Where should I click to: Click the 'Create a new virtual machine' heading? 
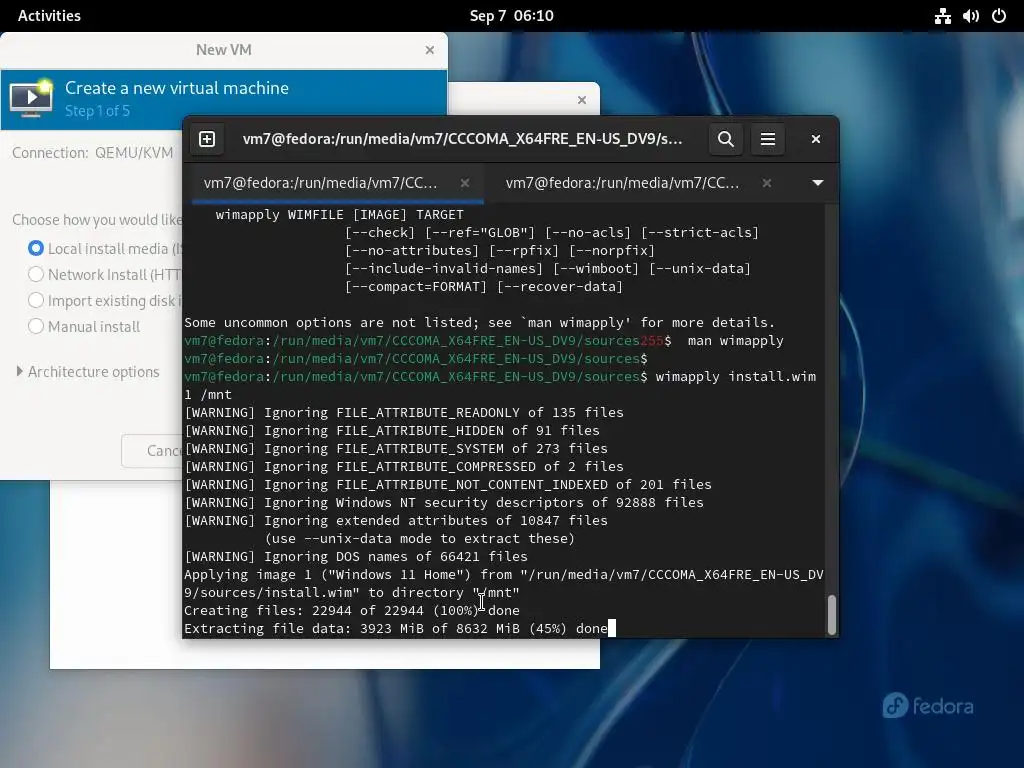tap(177, 88)
